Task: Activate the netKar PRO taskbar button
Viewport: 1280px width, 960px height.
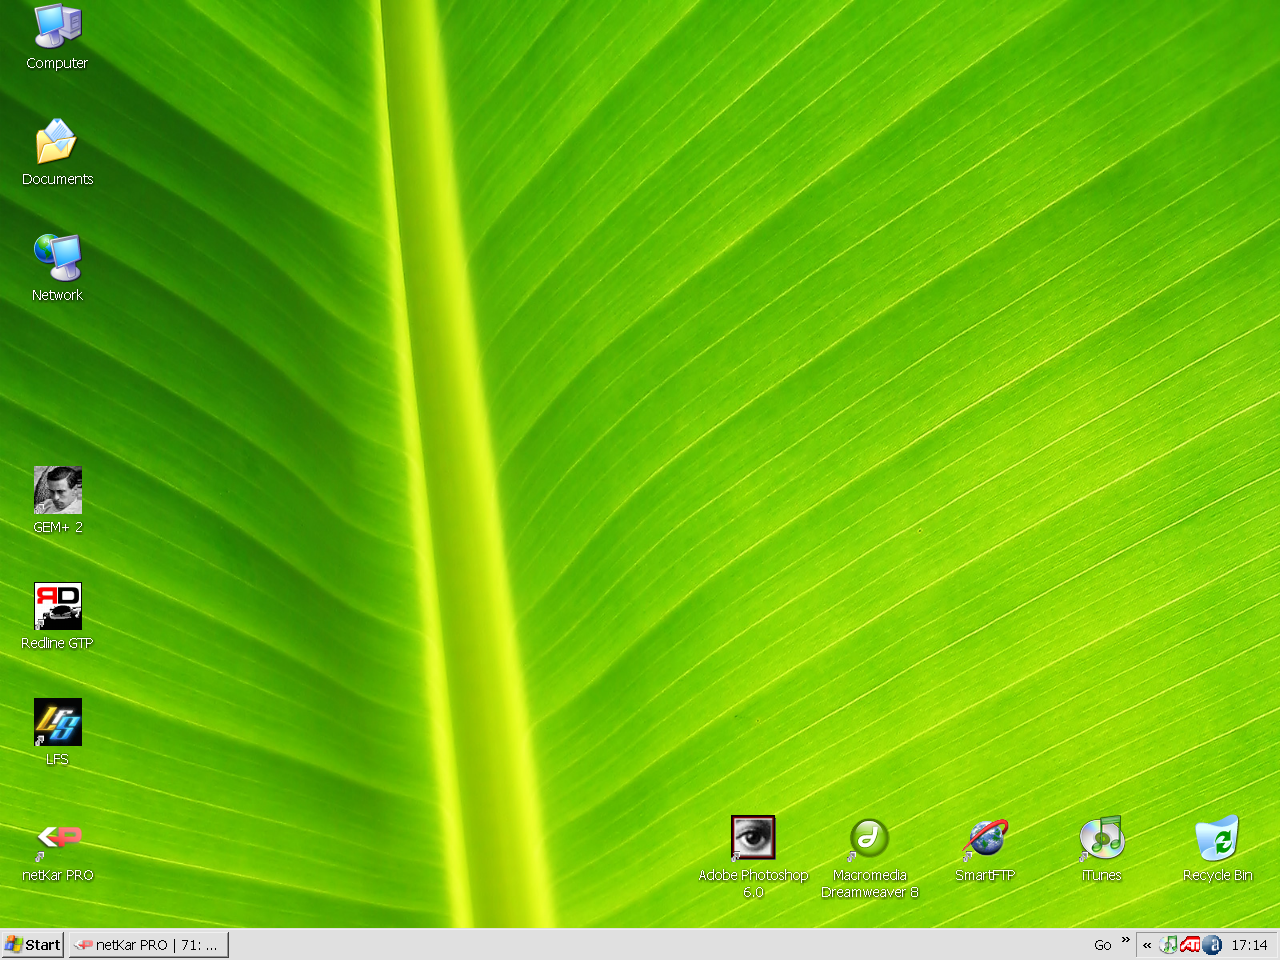Action: [x=149, y=945]
